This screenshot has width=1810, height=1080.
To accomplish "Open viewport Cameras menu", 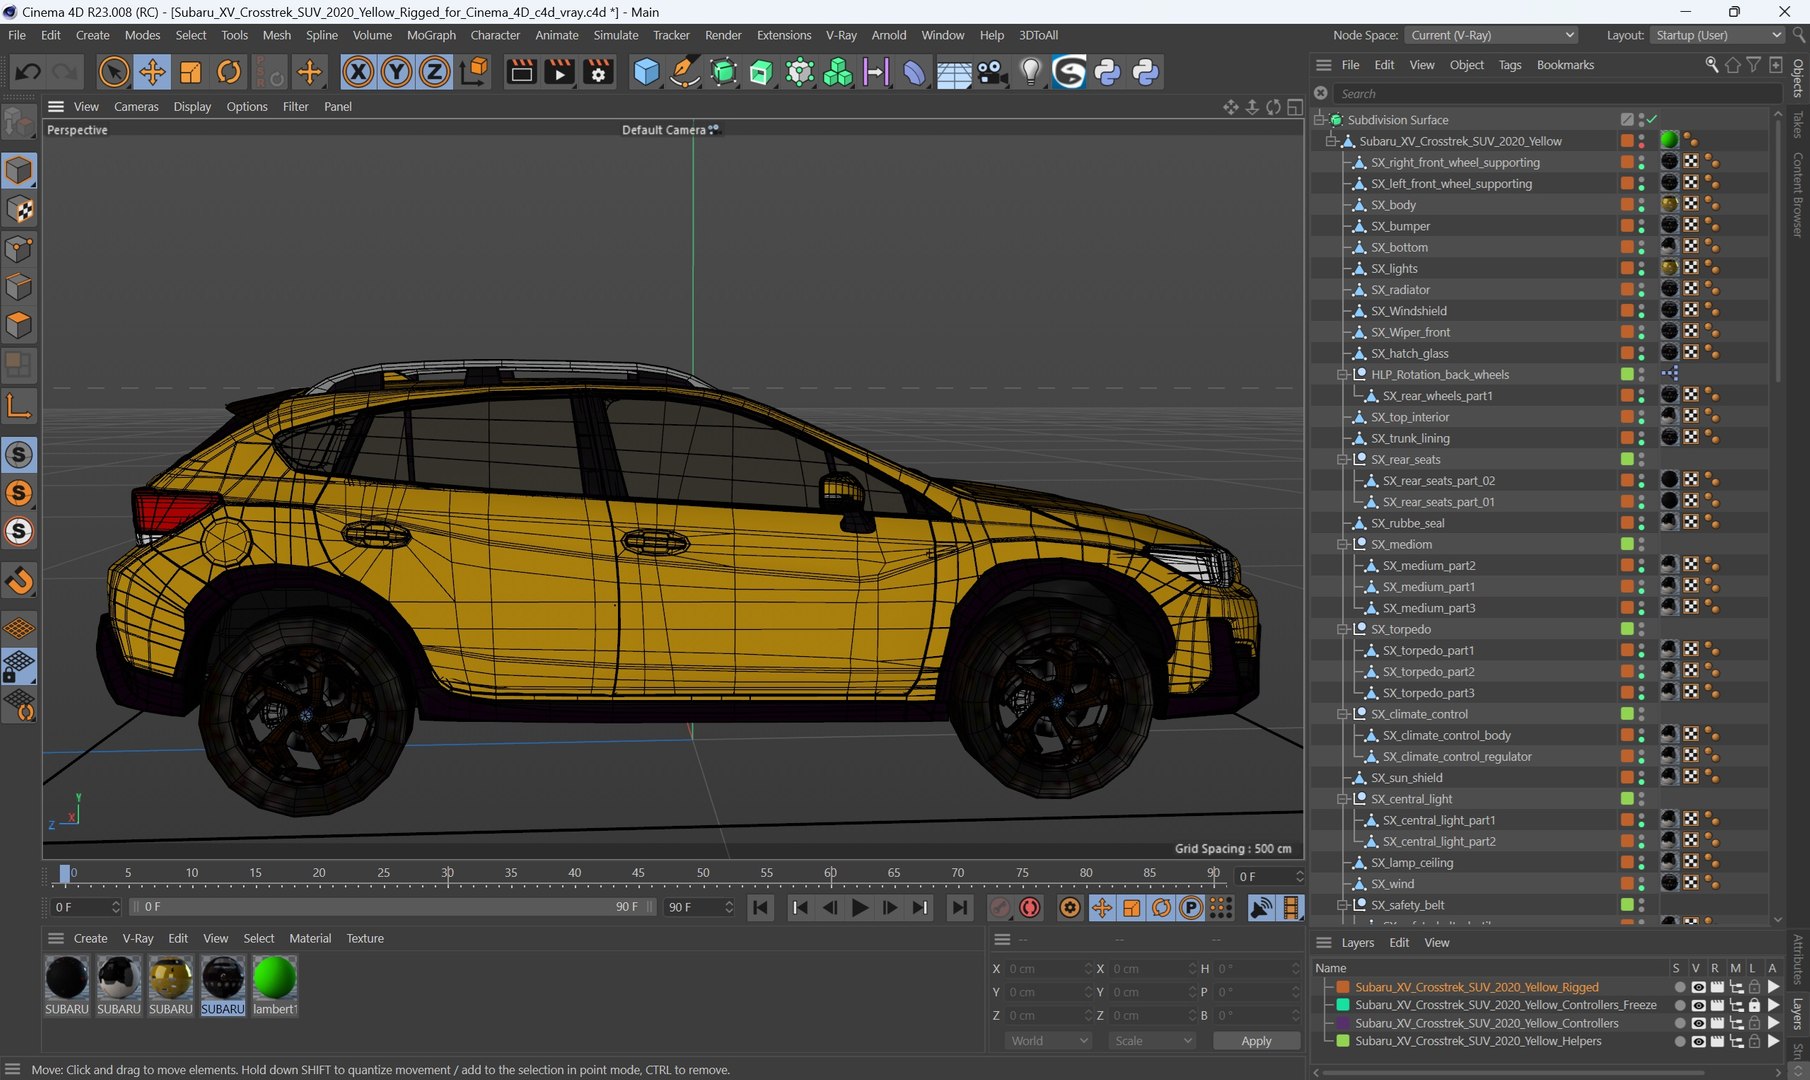I will coord(136,107).
